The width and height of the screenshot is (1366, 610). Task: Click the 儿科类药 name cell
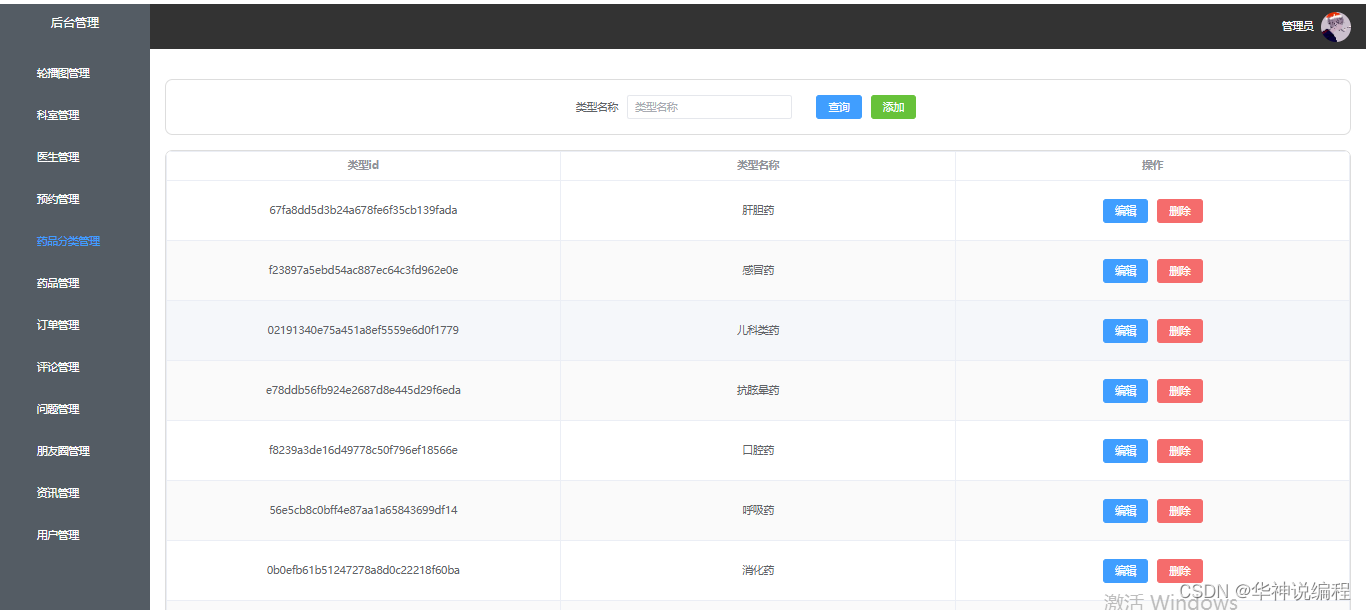coord(758,331)
